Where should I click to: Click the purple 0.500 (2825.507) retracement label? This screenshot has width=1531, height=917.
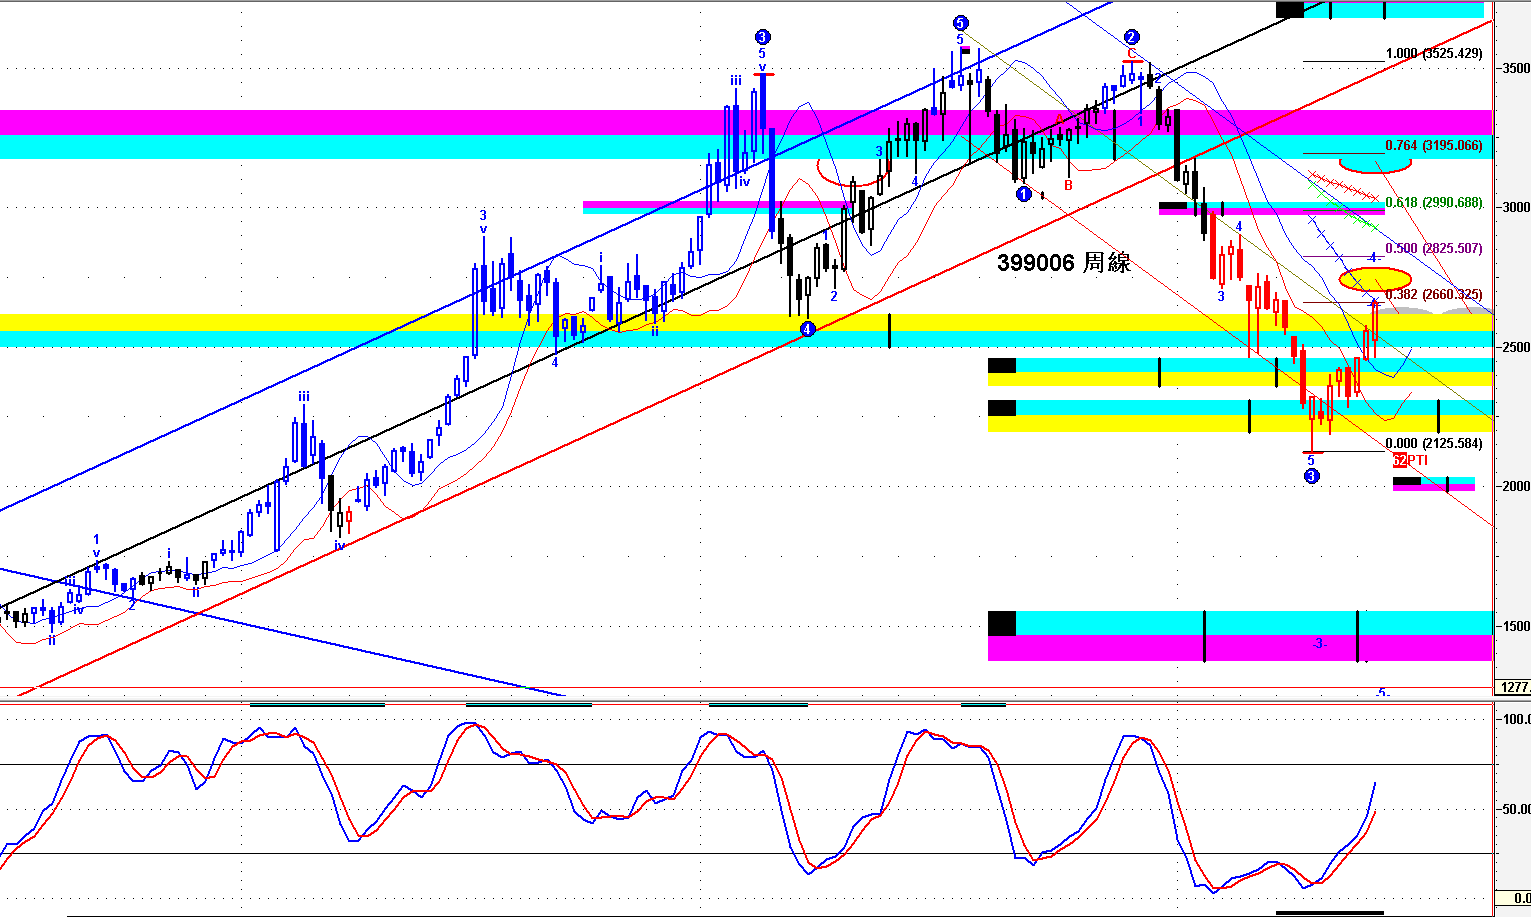pyautogui.click(x=1434, y=249)
